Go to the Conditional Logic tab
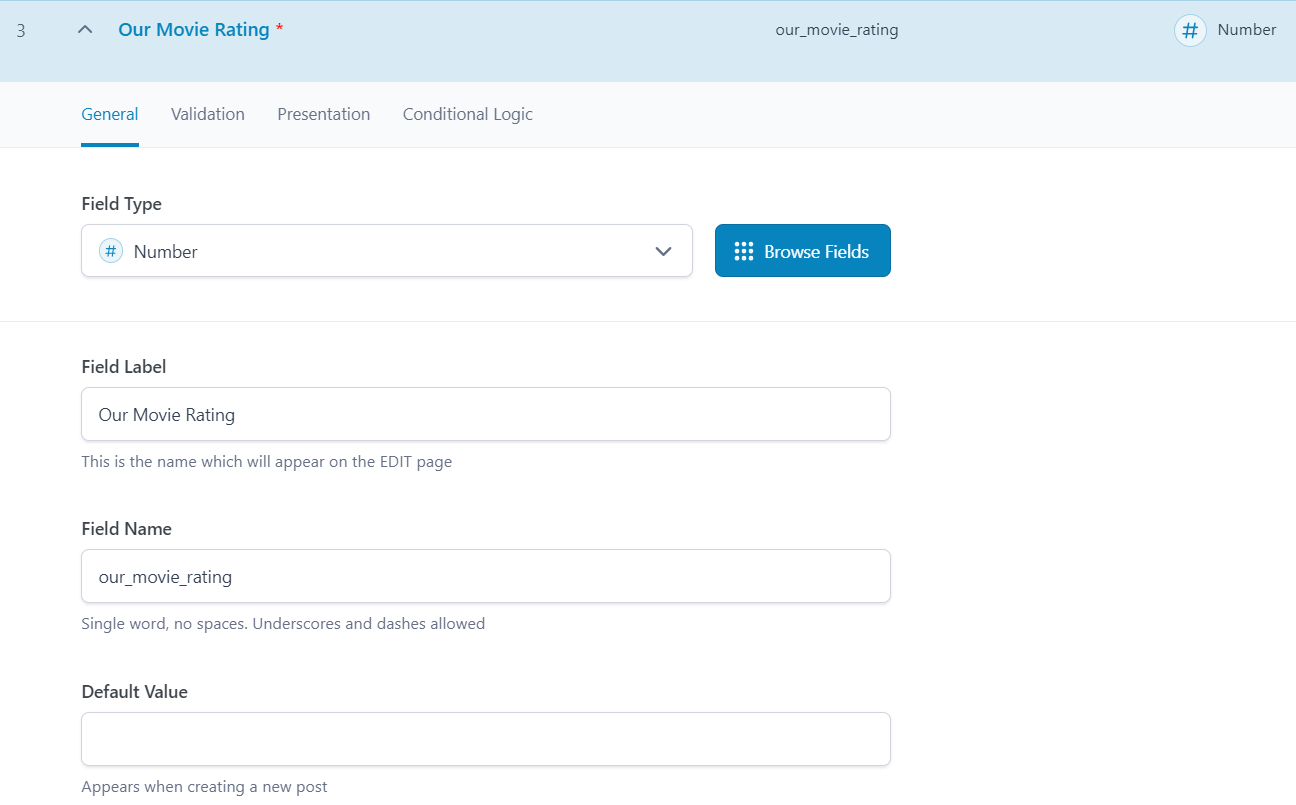The height and width of the screenshot is (805, 1296). coord(467,114)
